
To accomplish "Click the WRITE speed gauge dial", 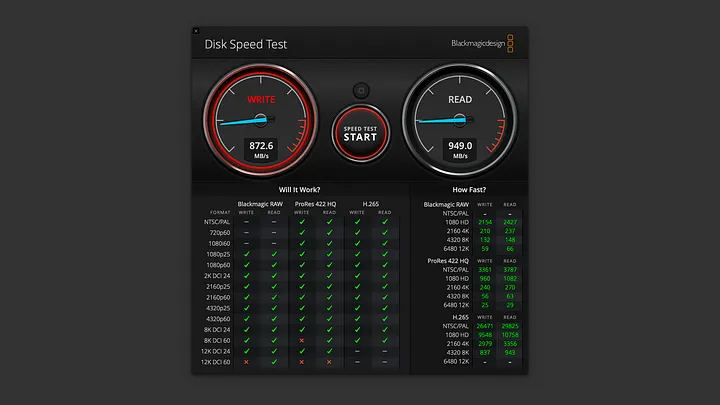I will pos(261,120).
